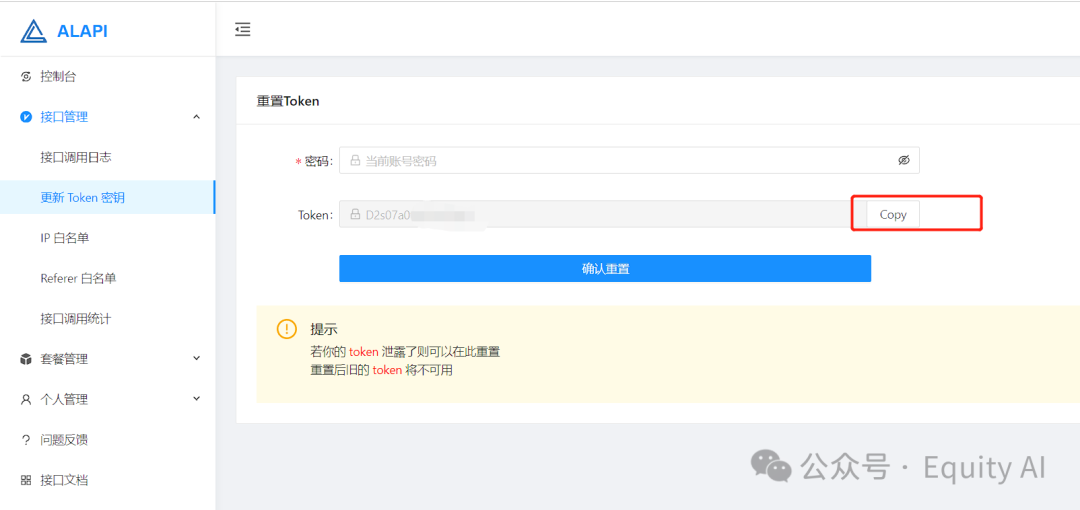Open the 控制台 menu item
This screenshot has width=1080, height=510.
point(107,76)
